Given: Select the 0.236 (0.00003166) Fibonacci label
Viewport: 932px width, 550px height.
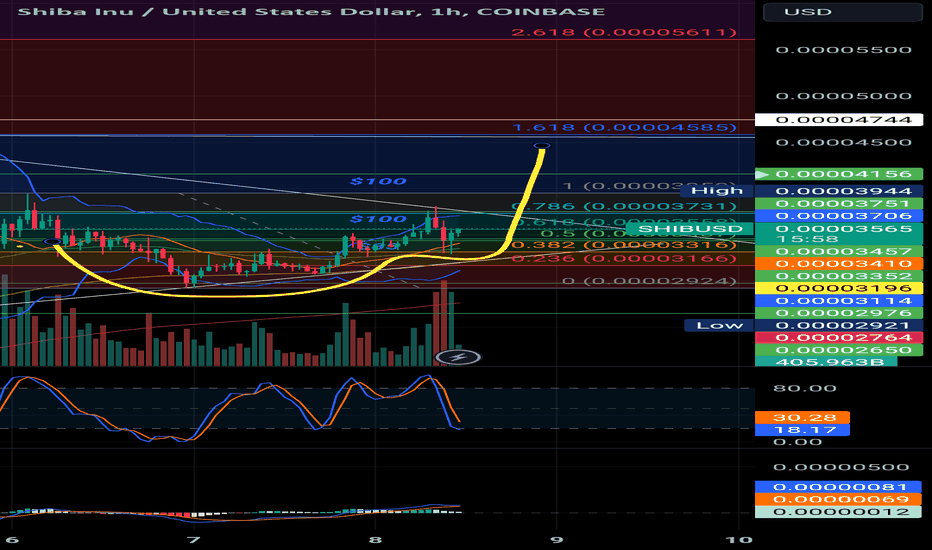Looking at the screenshot, I should pos(624,259).
